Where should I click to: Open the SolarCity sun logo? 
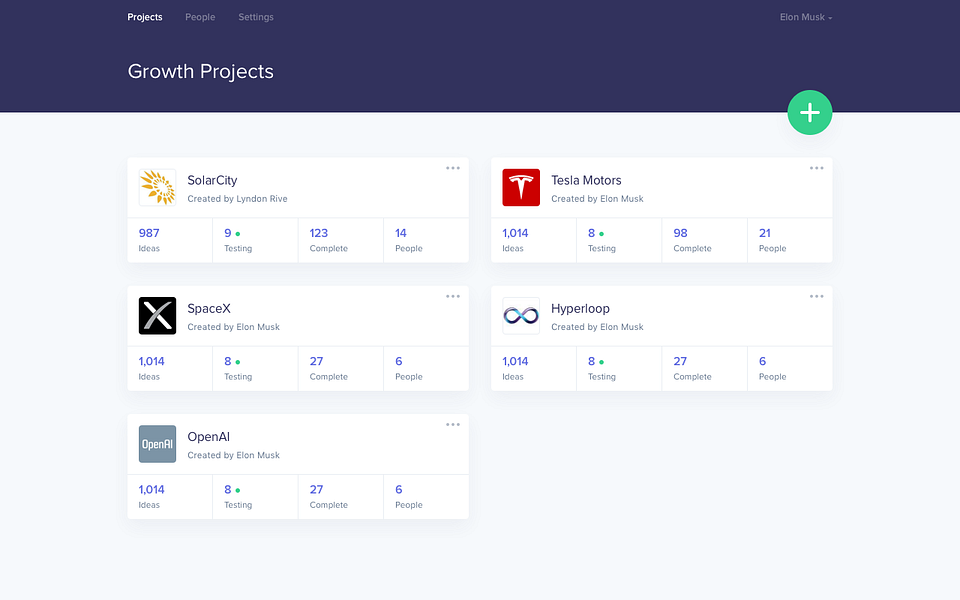(157, 187)
